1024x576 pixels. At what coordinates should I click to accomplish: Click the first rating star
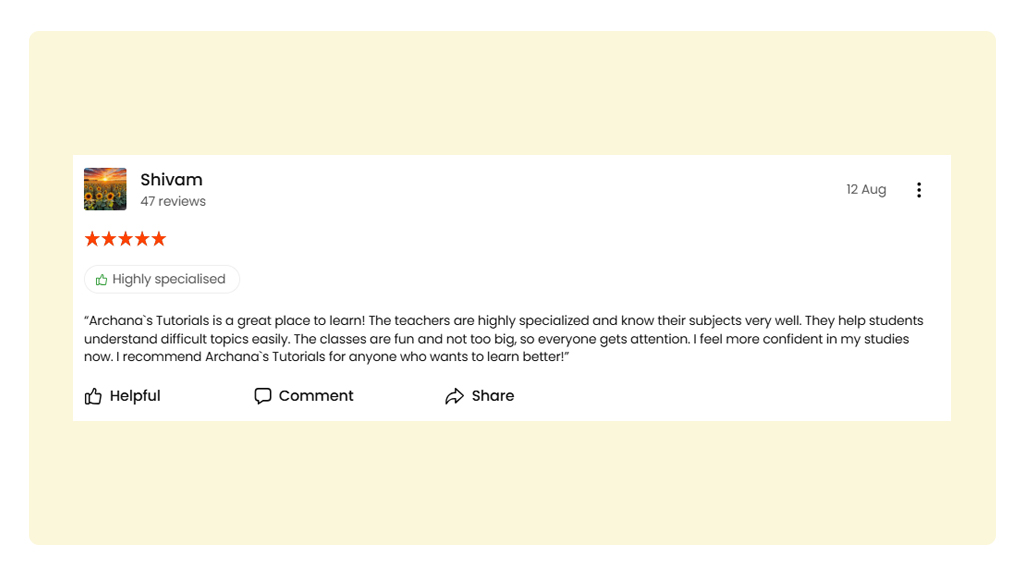[92, 239]
